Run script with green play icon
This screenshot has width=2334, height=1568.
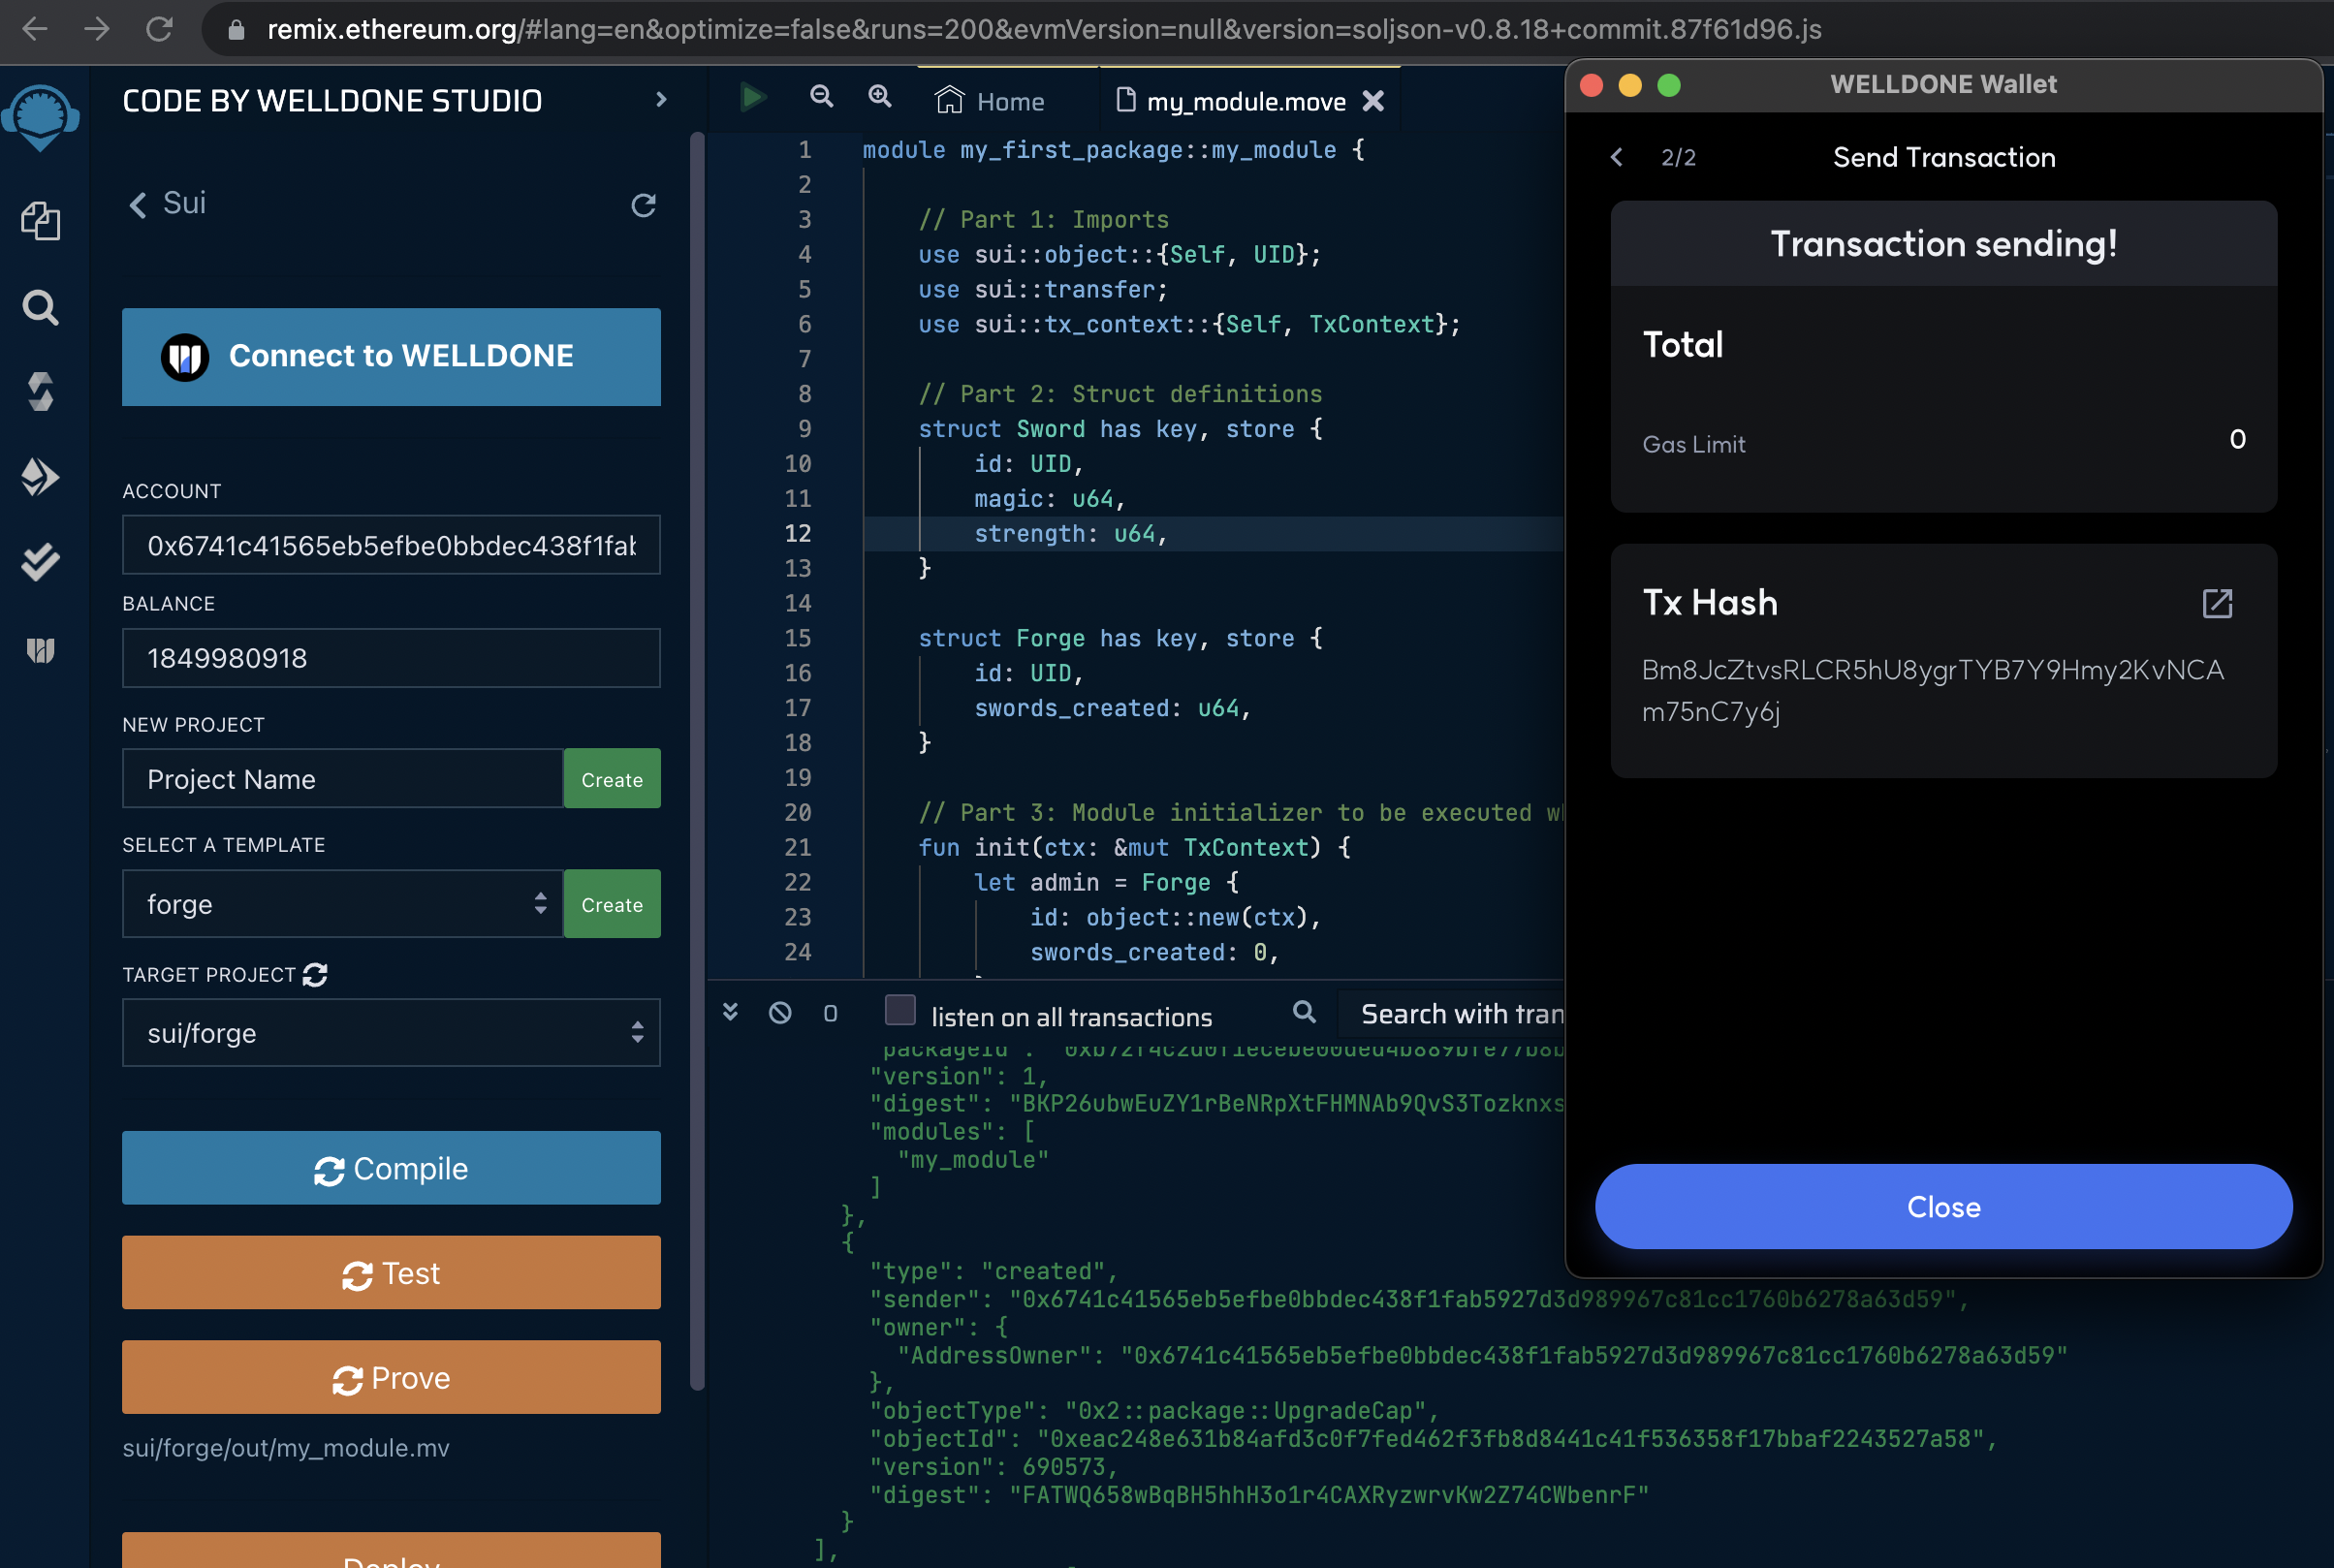click(x=752, y=98)
